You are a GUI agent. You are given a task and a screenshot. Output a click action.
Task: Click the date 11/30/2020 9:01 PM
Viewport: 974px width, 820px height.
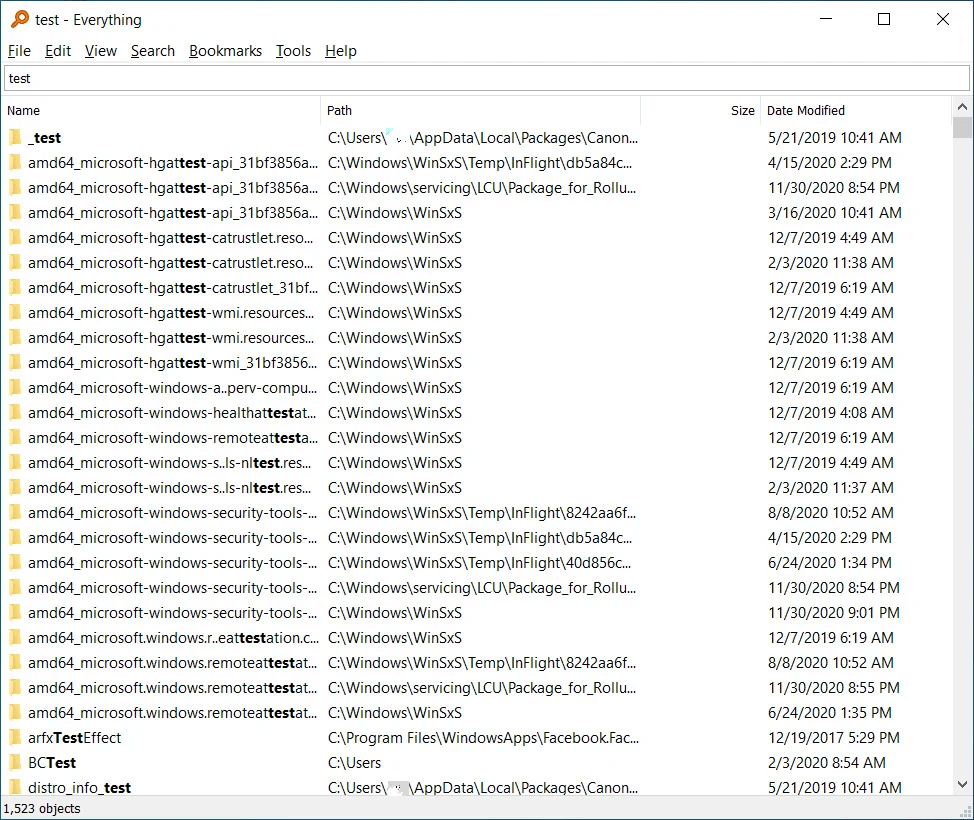pyautogui.click(x=834, y=613)
